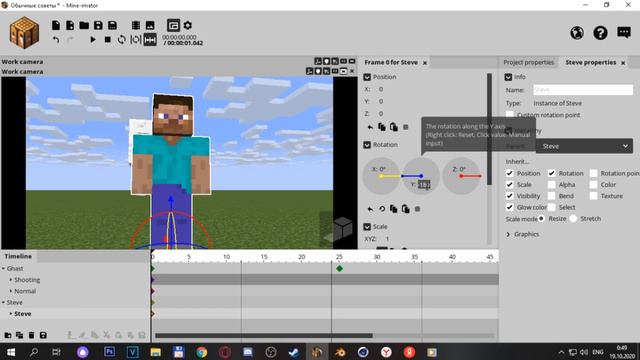Collapse the Info section
This screenshot has height=360, width=640.
coord(508,77)
